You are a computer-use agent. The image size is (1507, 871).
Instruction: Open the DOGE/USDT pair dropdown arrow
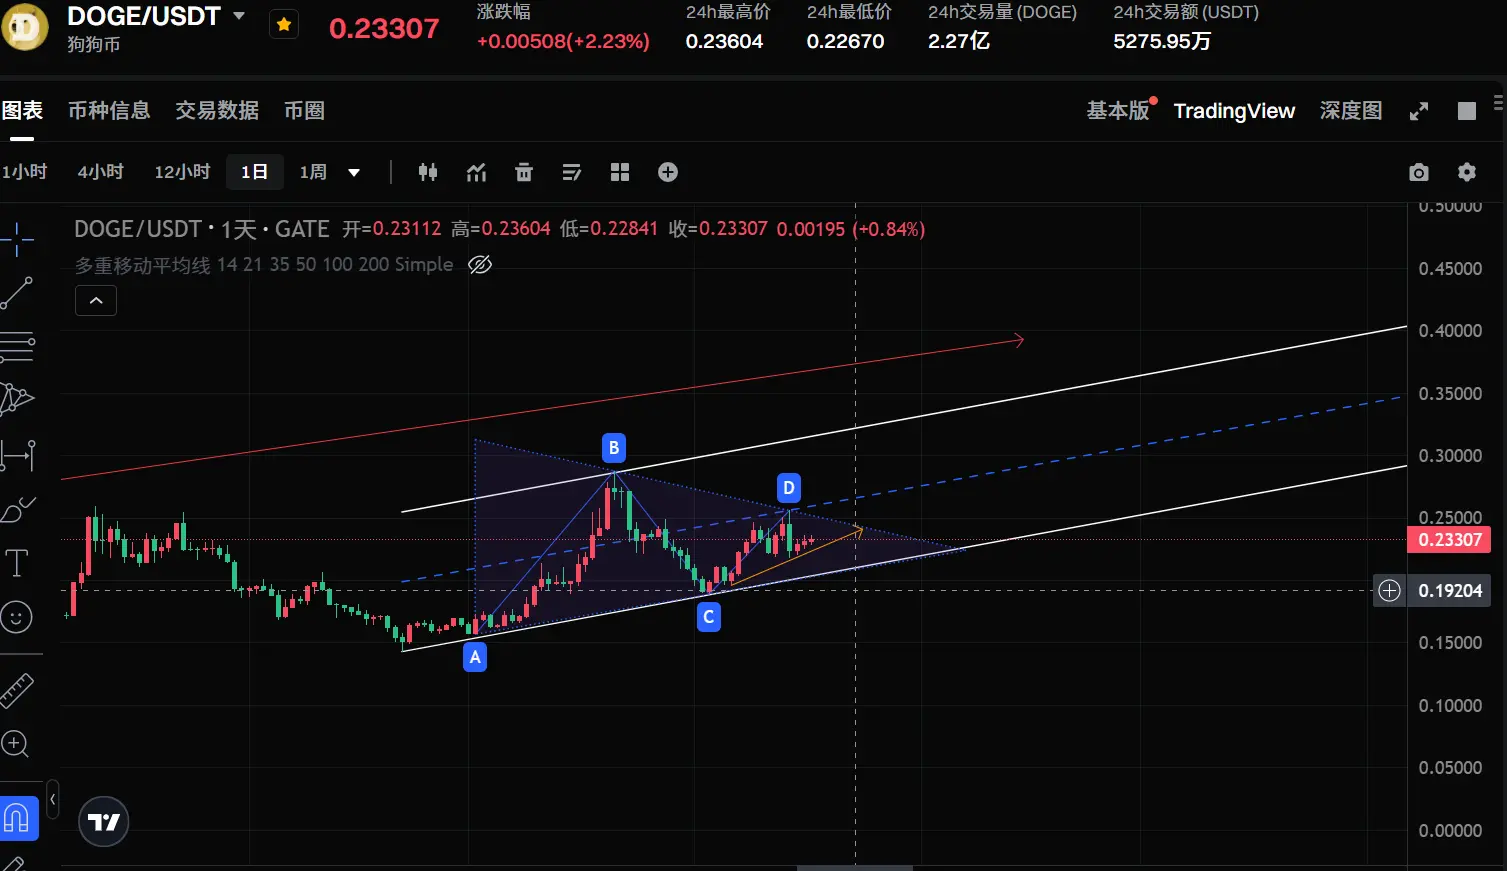[x=239, y=16]
